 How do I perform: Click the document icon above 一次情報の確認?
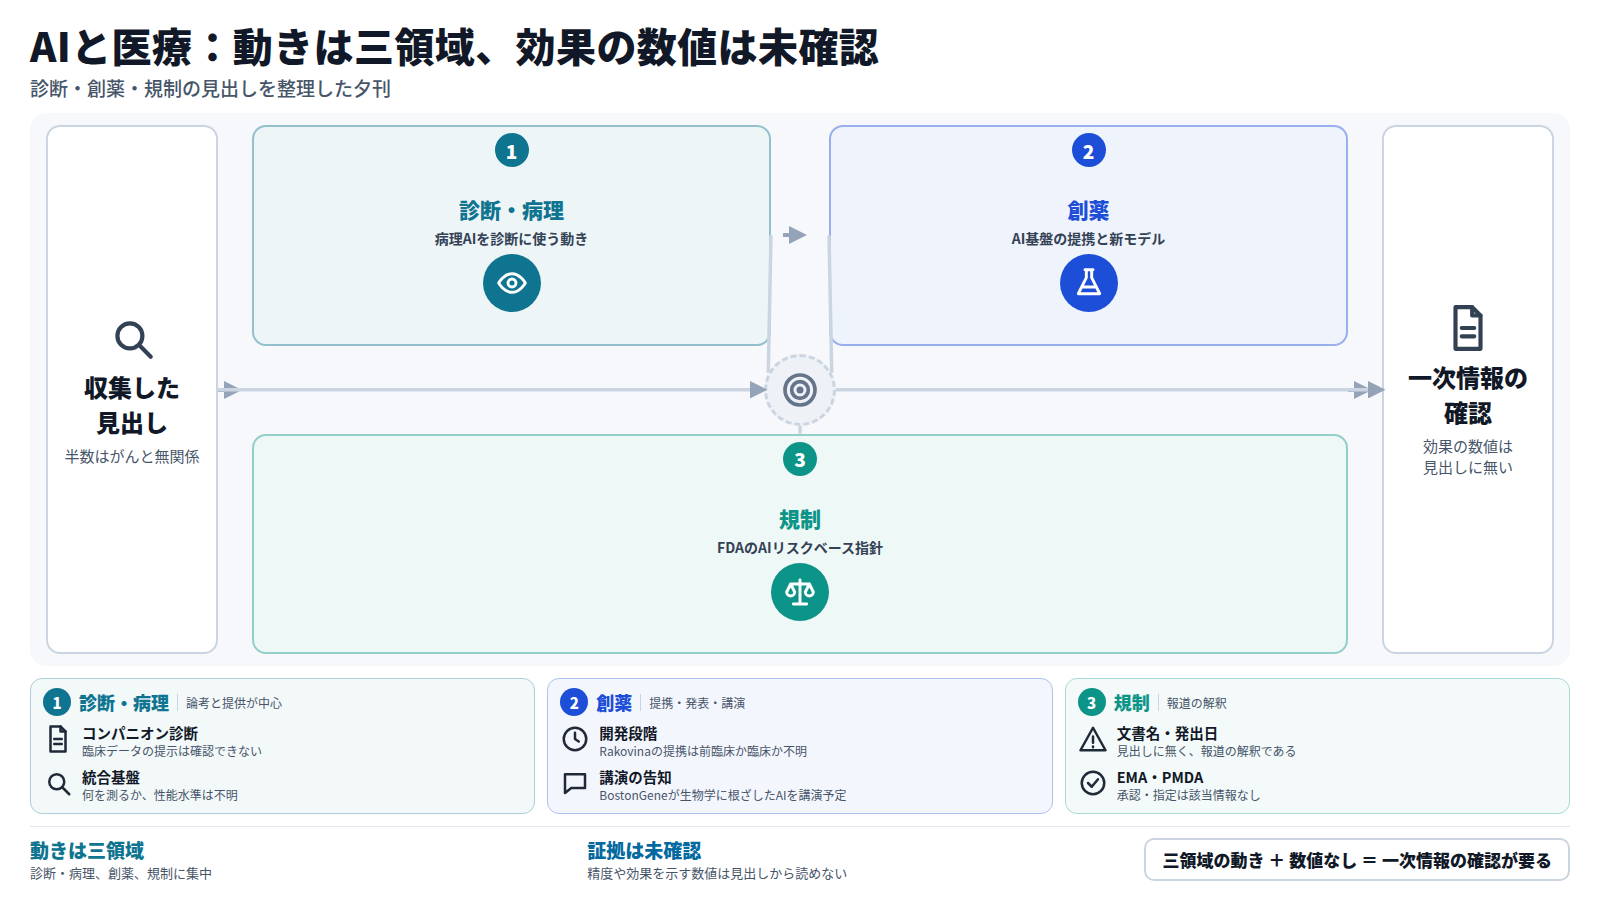point(1467,328)
